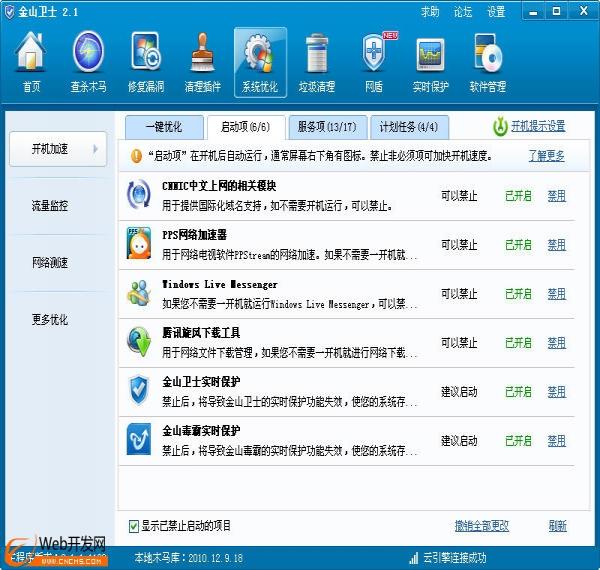Screen dimensions: 600x570
Task: Toggle 显示已禁止启动的项目 checkbox
Action: pos(135,526)
